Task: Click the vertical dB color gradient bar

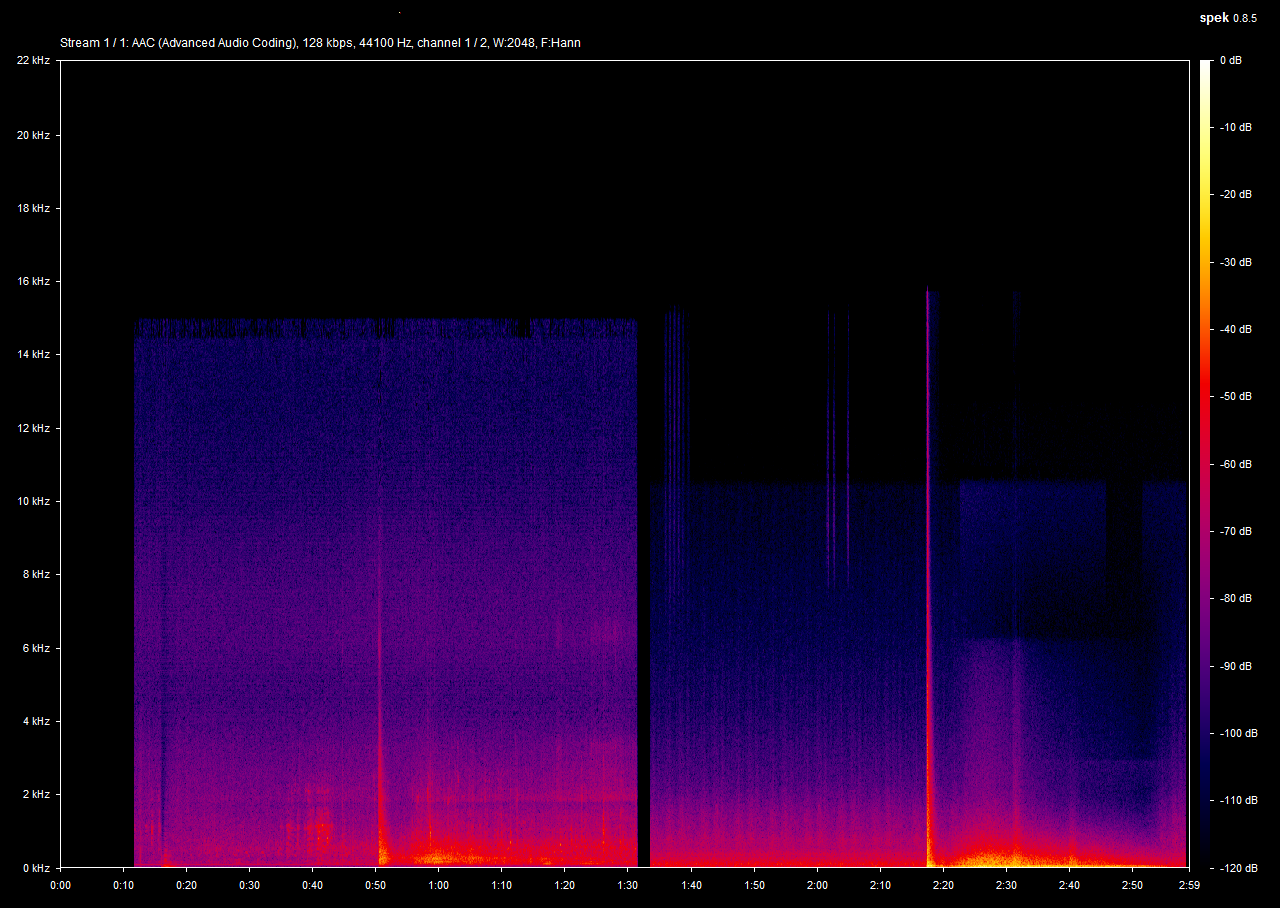Action: click(1205, 464)
